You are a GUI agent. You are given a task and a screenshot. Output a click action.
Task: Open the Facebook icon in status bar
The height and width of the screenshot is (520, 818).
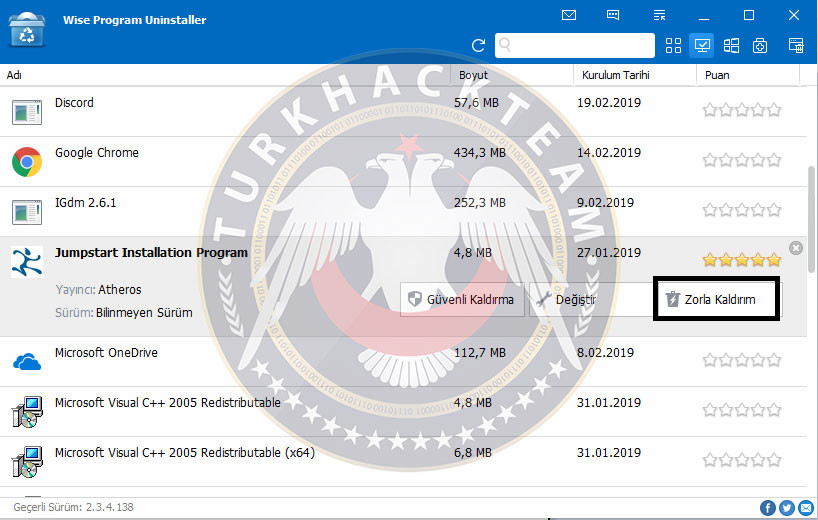pyautogui.click(x=767, y=507)
